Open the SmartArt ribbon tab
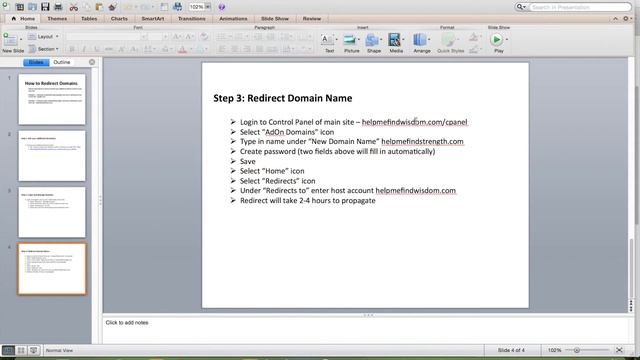This screenshot has height=360, width=640. [x=153, y=19]
